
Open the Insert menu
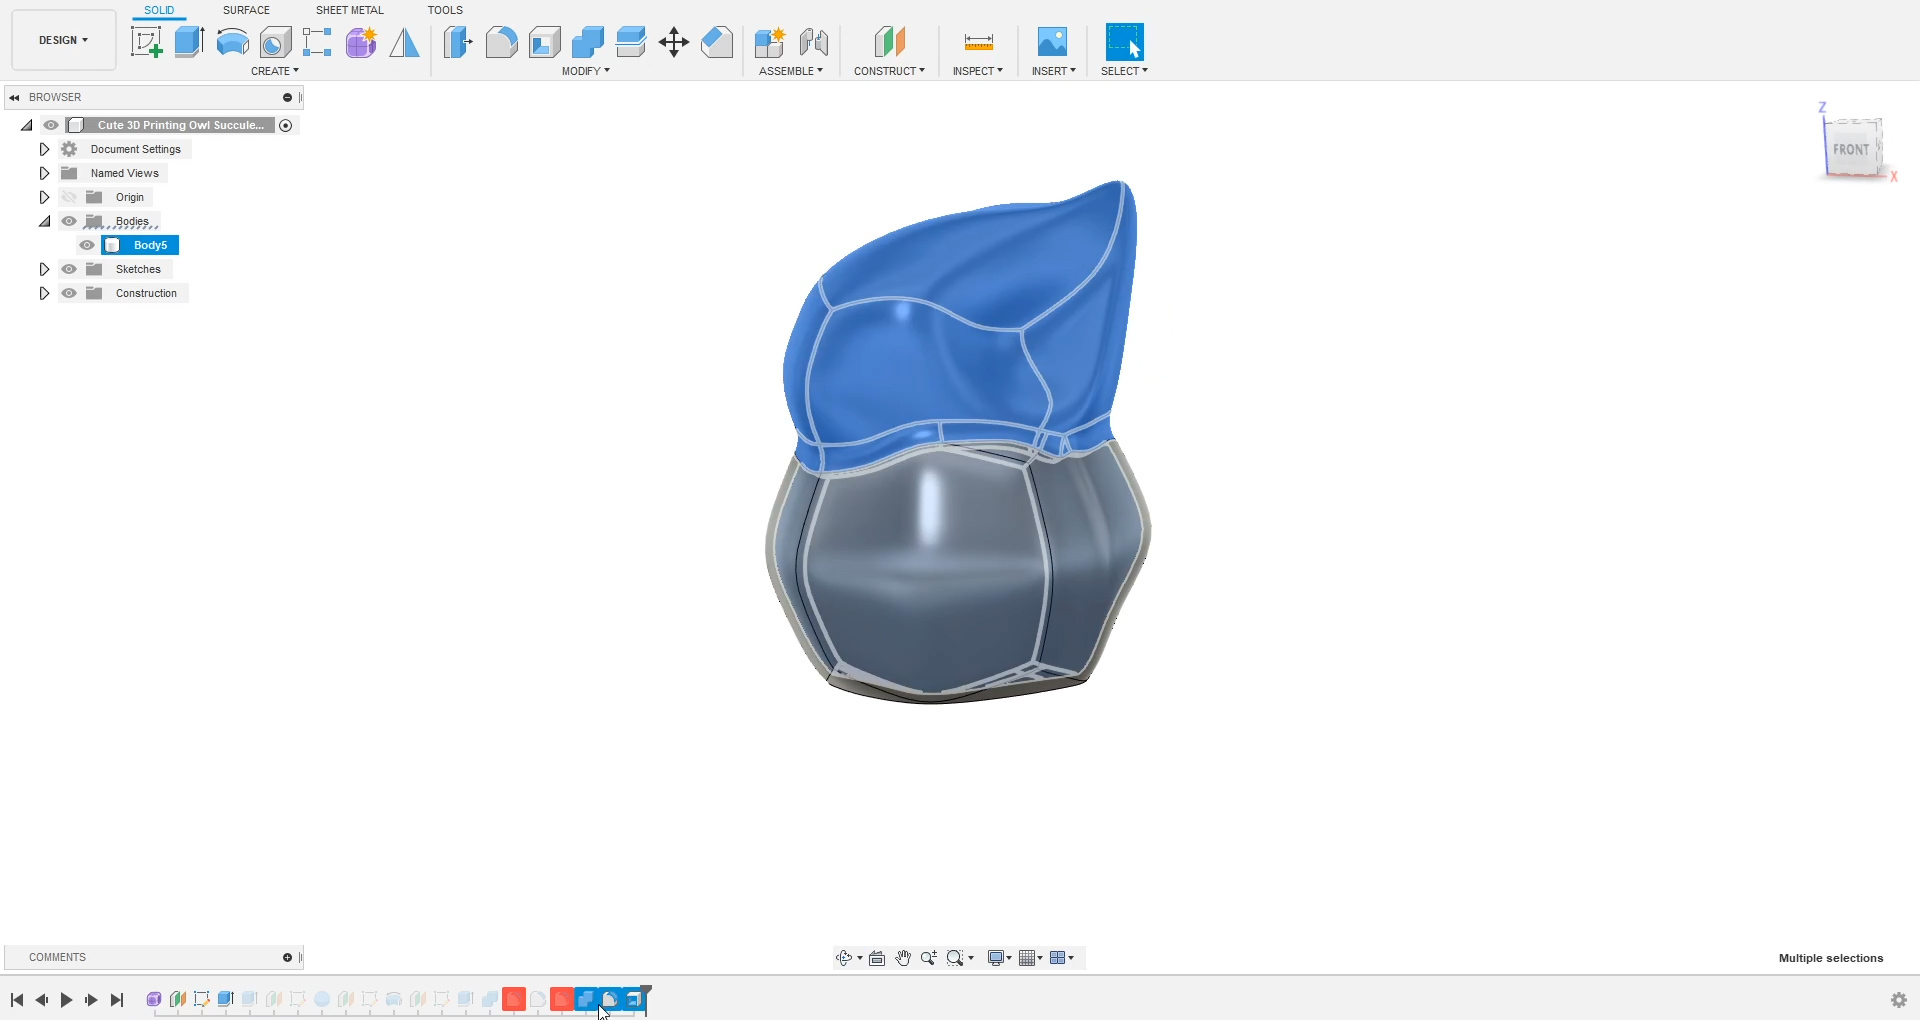coord(1054,71)
